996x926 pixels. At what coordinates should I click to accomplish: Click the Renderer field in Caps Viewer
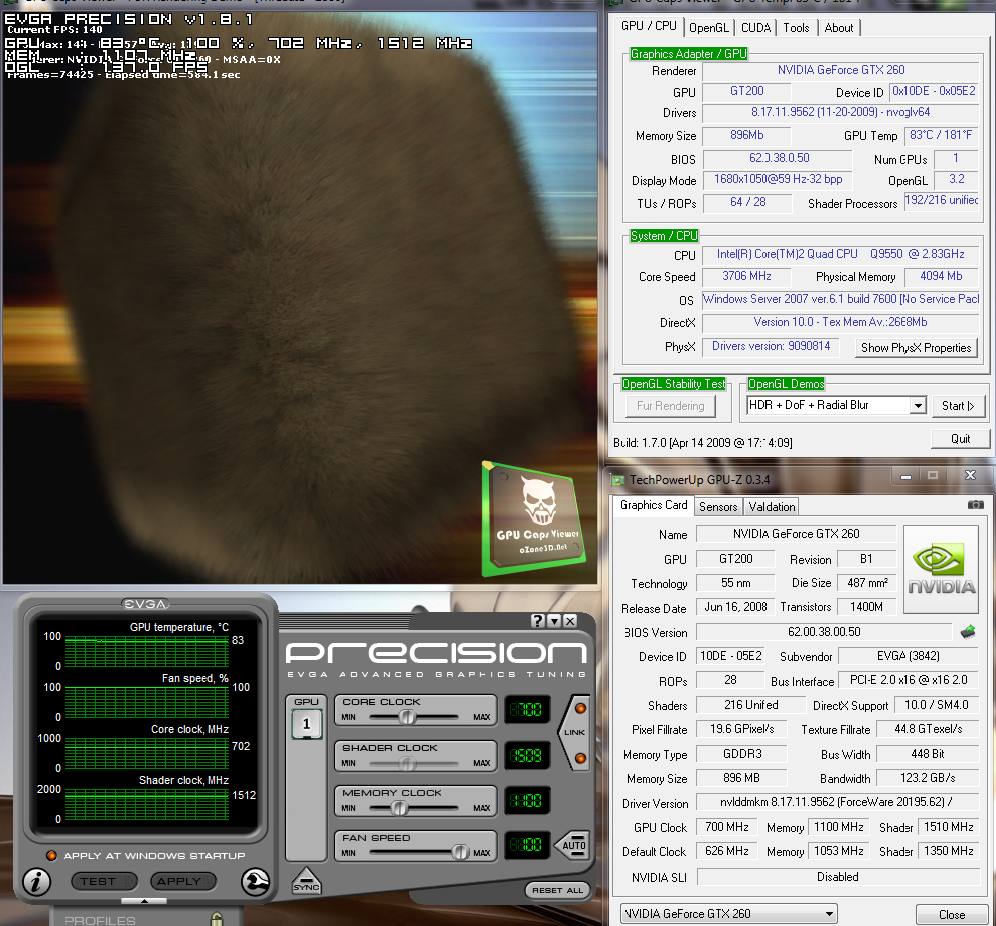tap(840, 70)
